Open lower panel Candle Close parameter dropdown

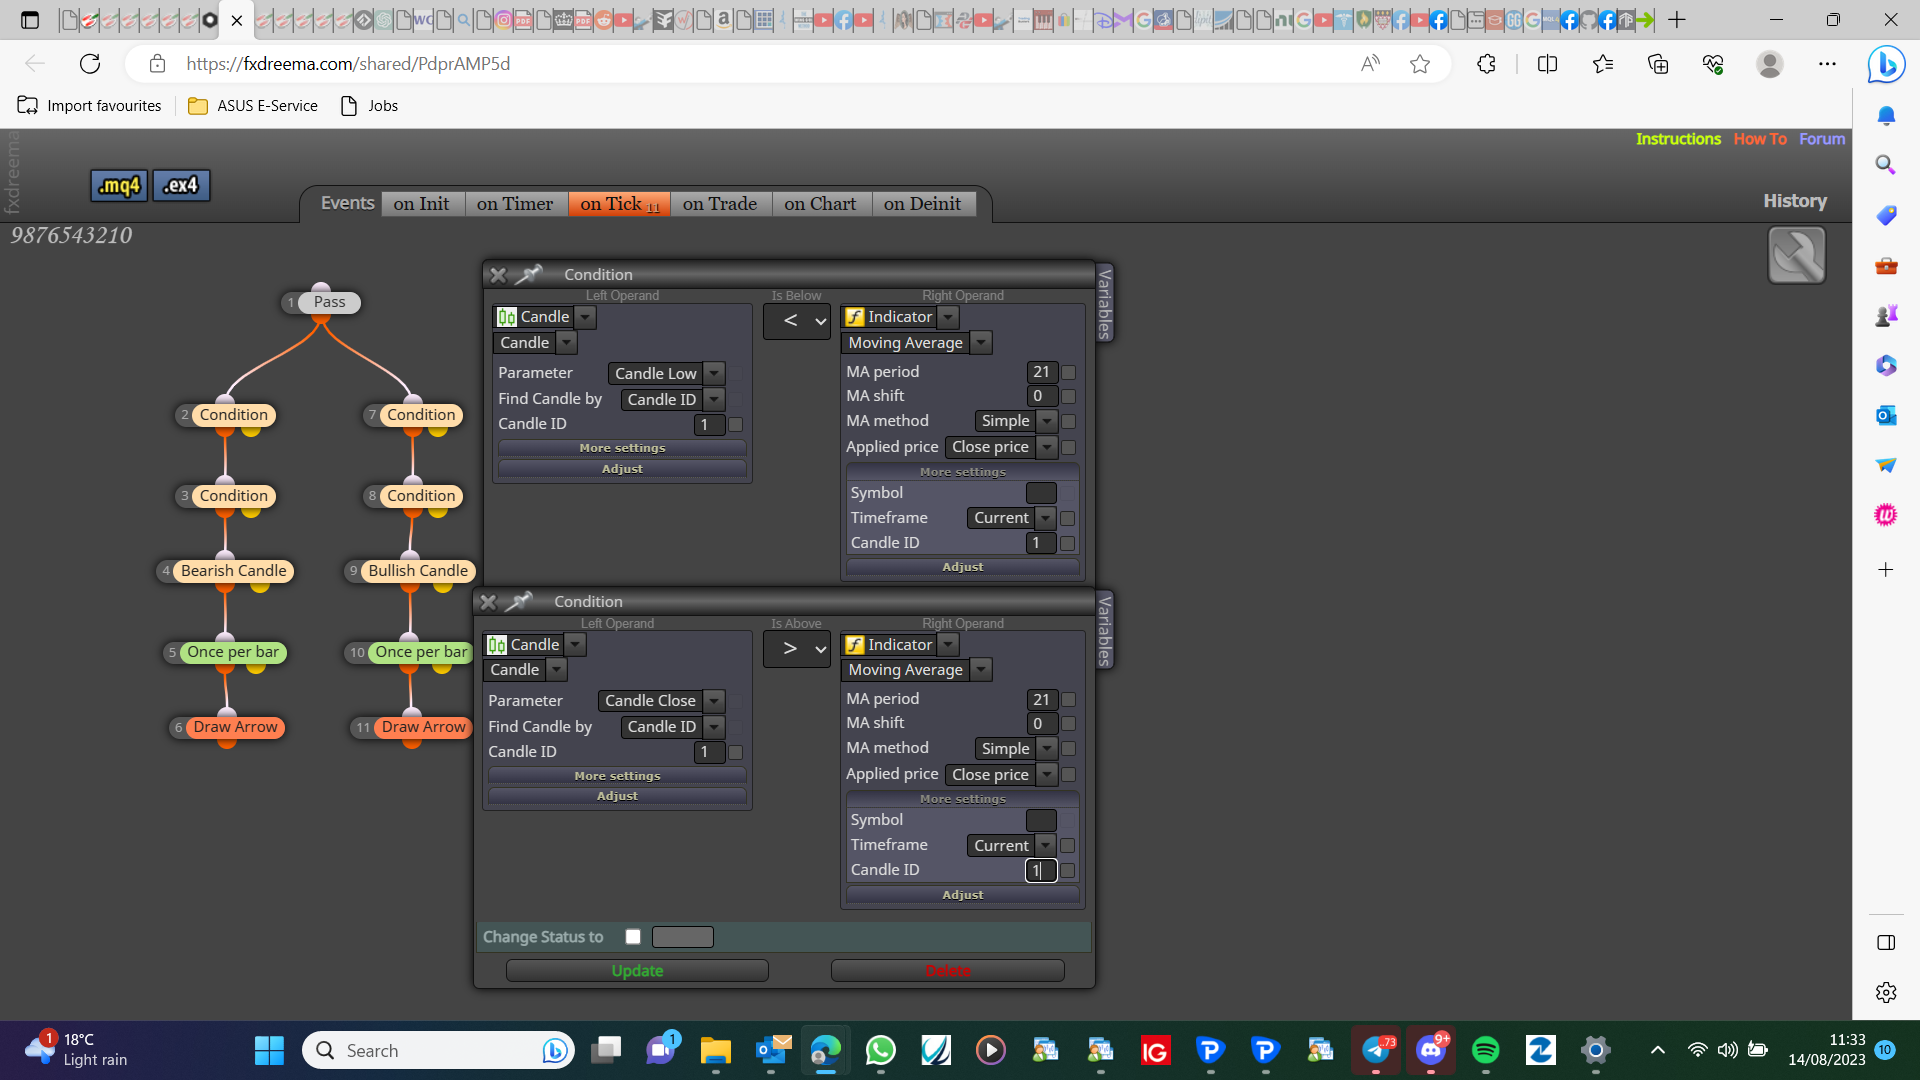[661, 701]
